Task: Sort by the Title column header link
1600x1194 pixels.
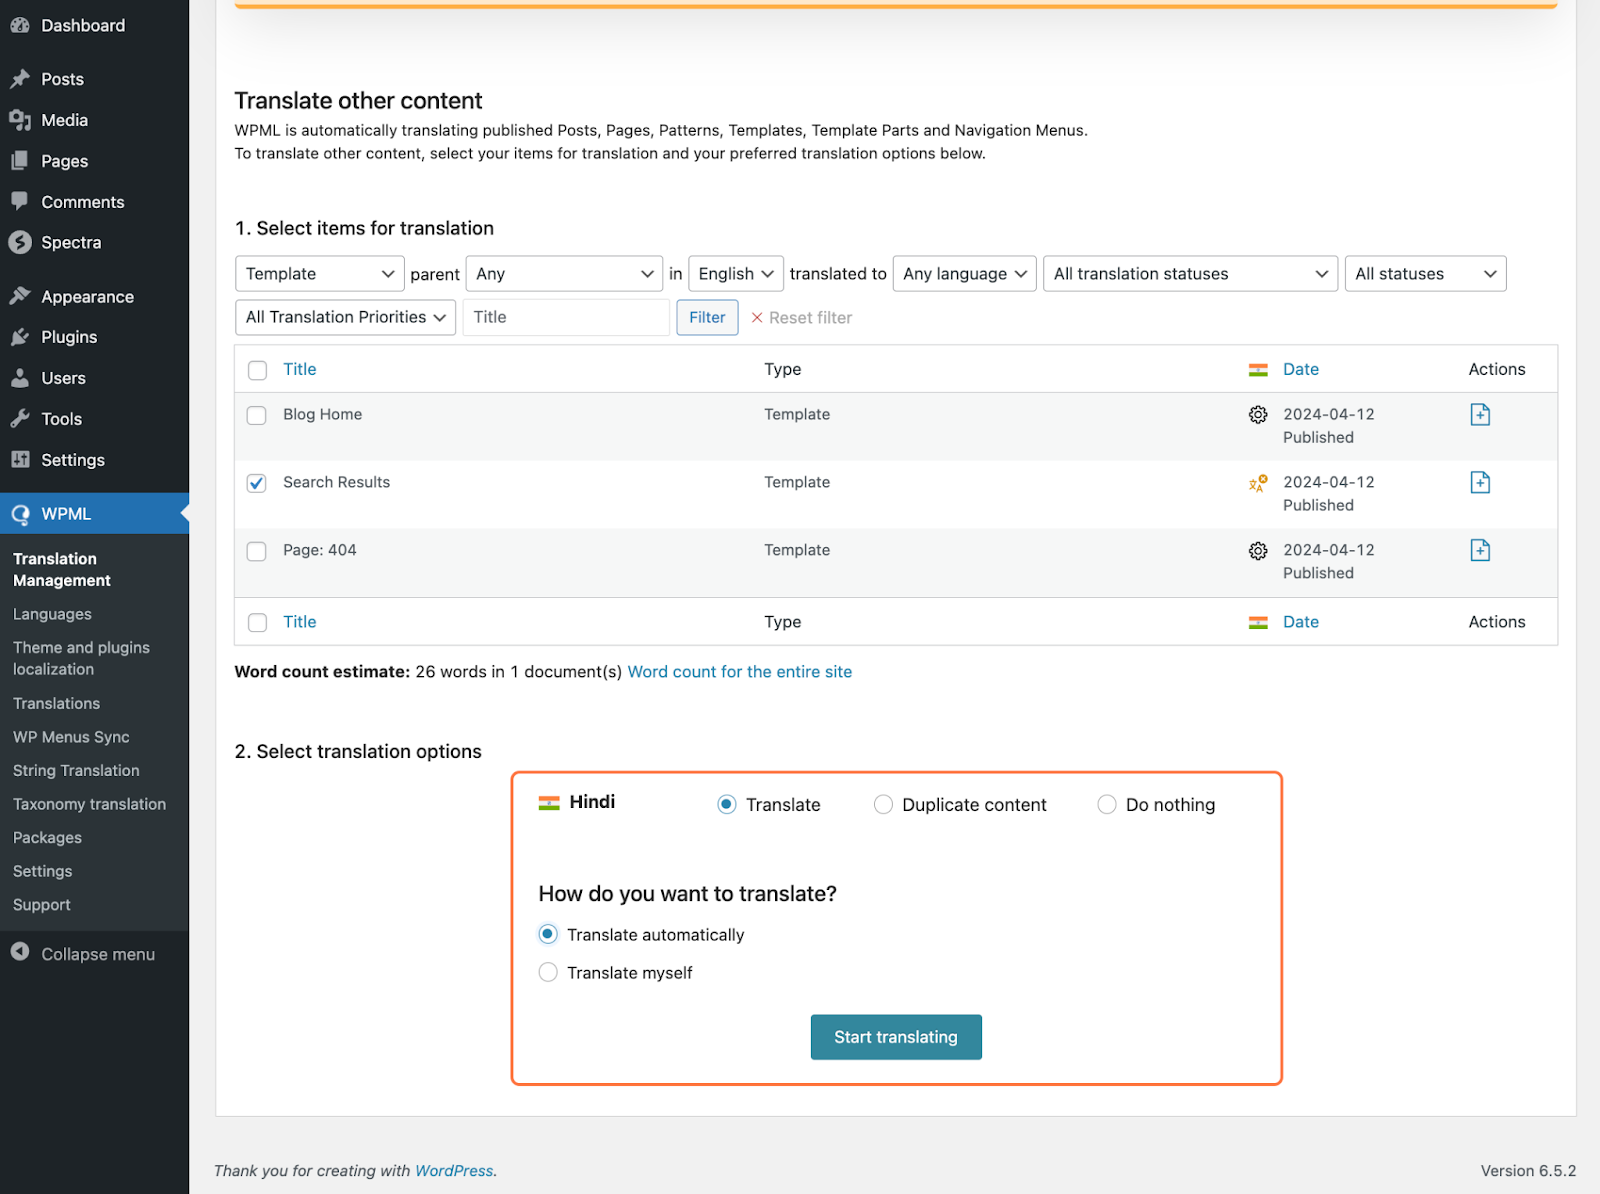Action: 300,370
